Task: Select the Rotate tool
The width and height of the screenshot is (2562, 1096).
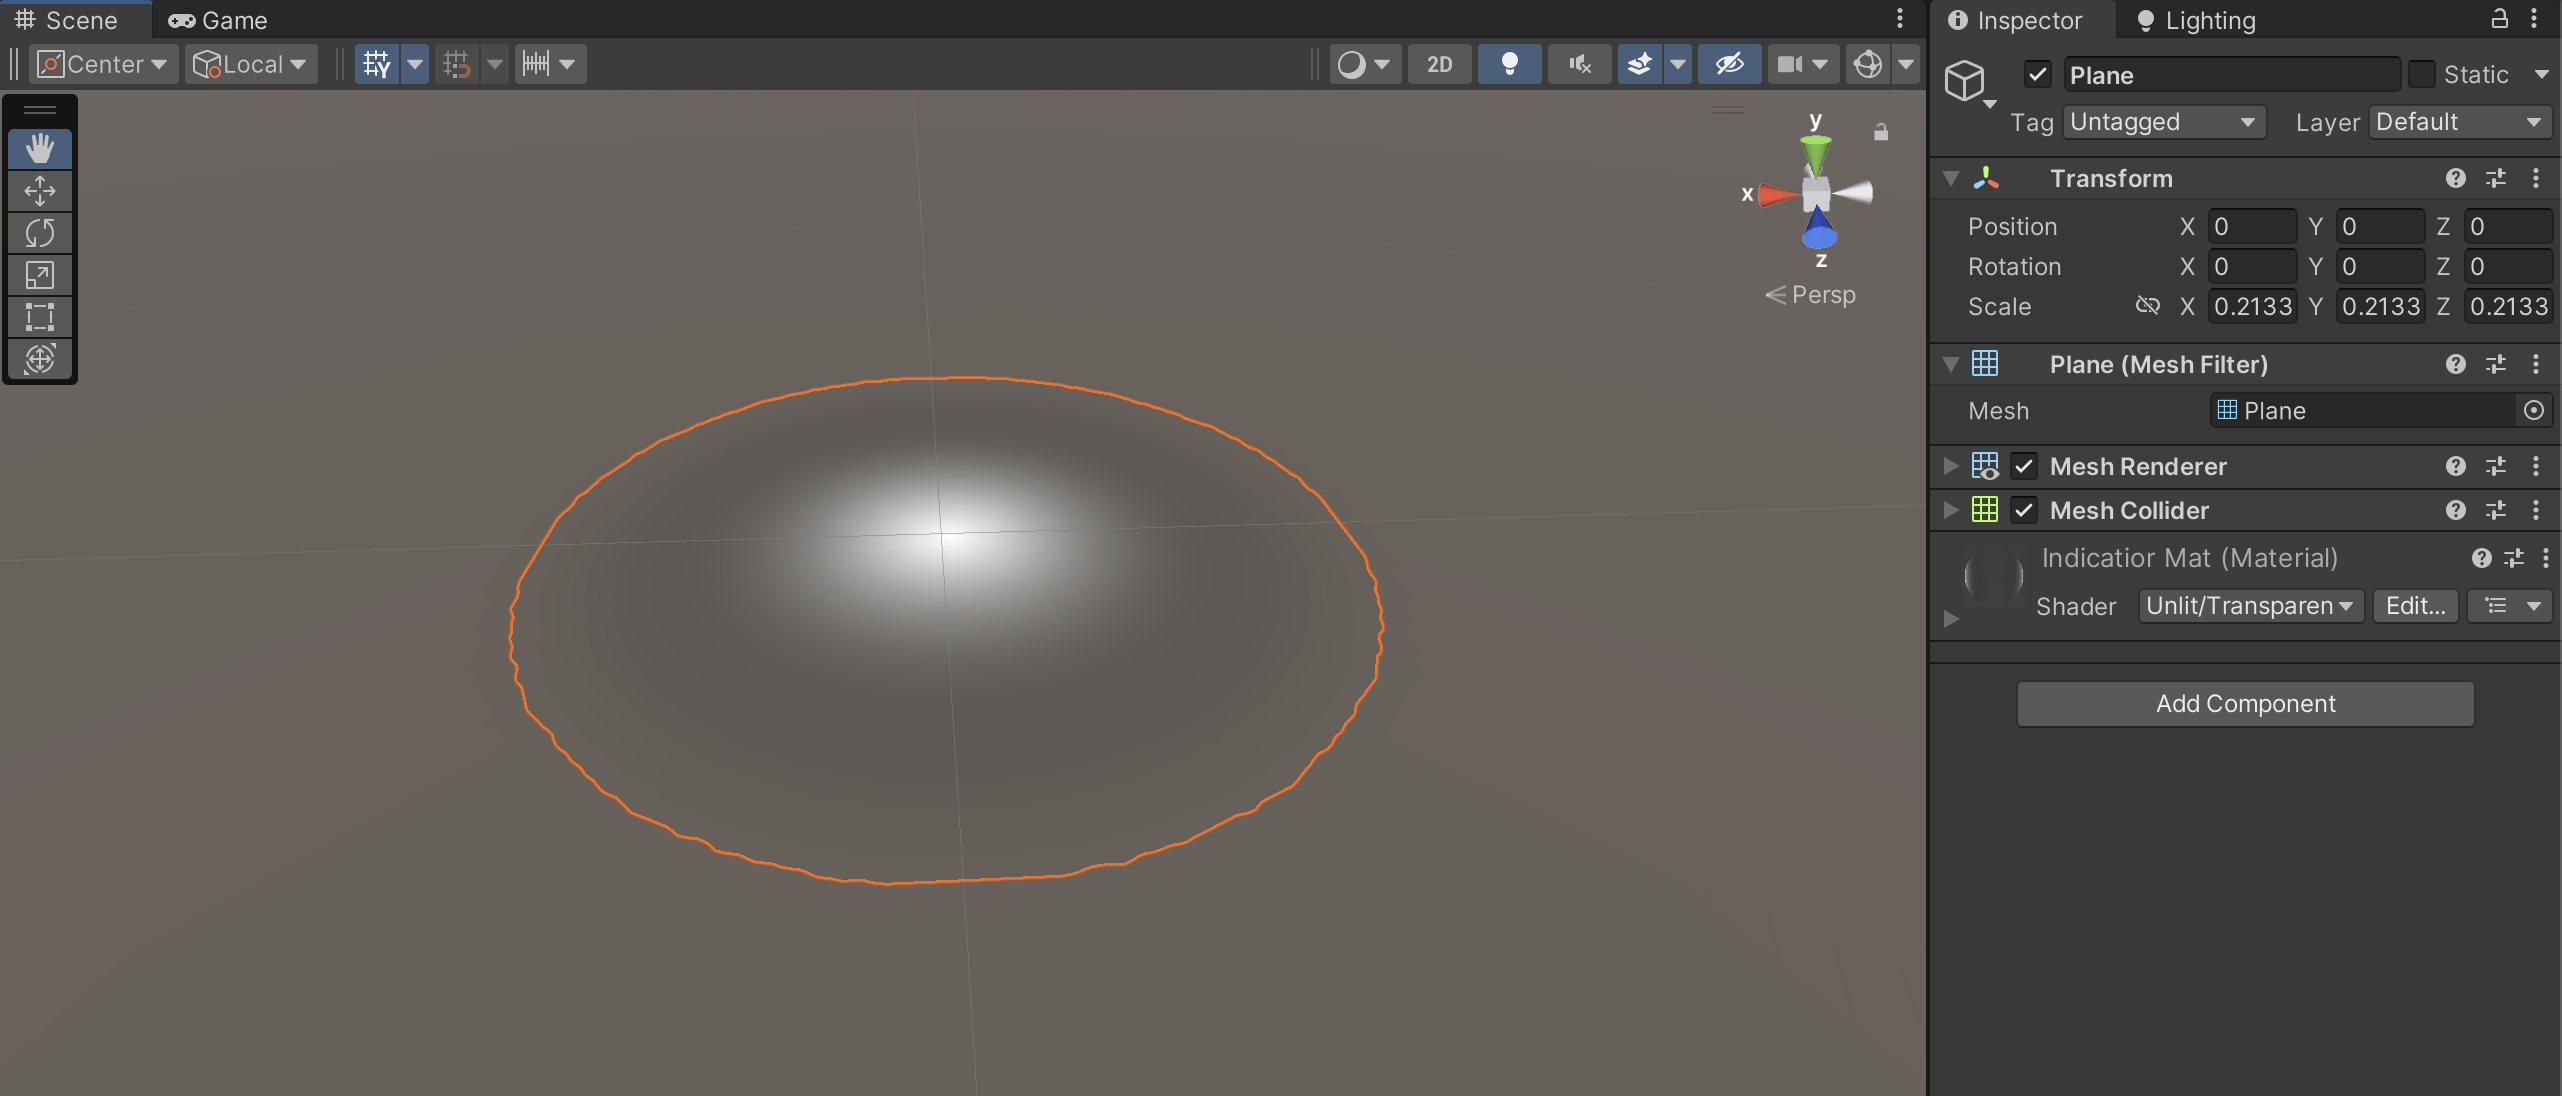Action: coord(40,233)
